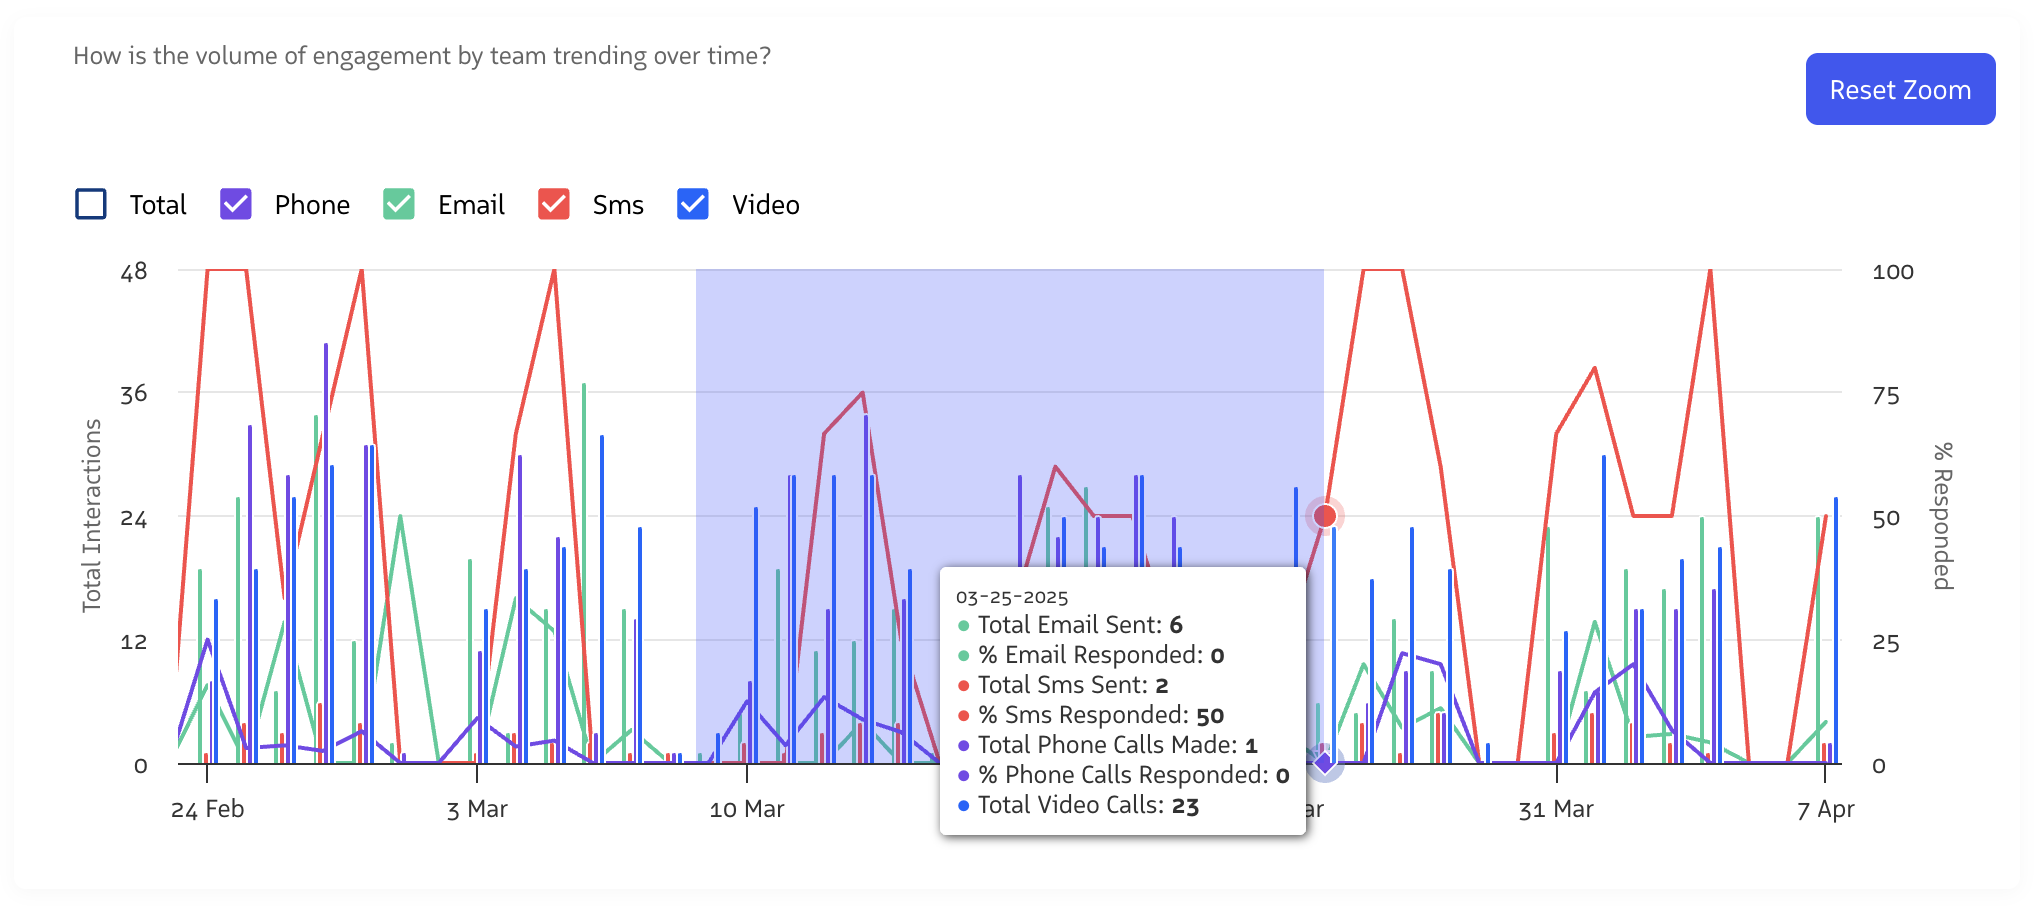The height and width of the screenshot is (906, 2035).
Task: Uncheck the green Email checkbox
Action: (x=399, y=204)
